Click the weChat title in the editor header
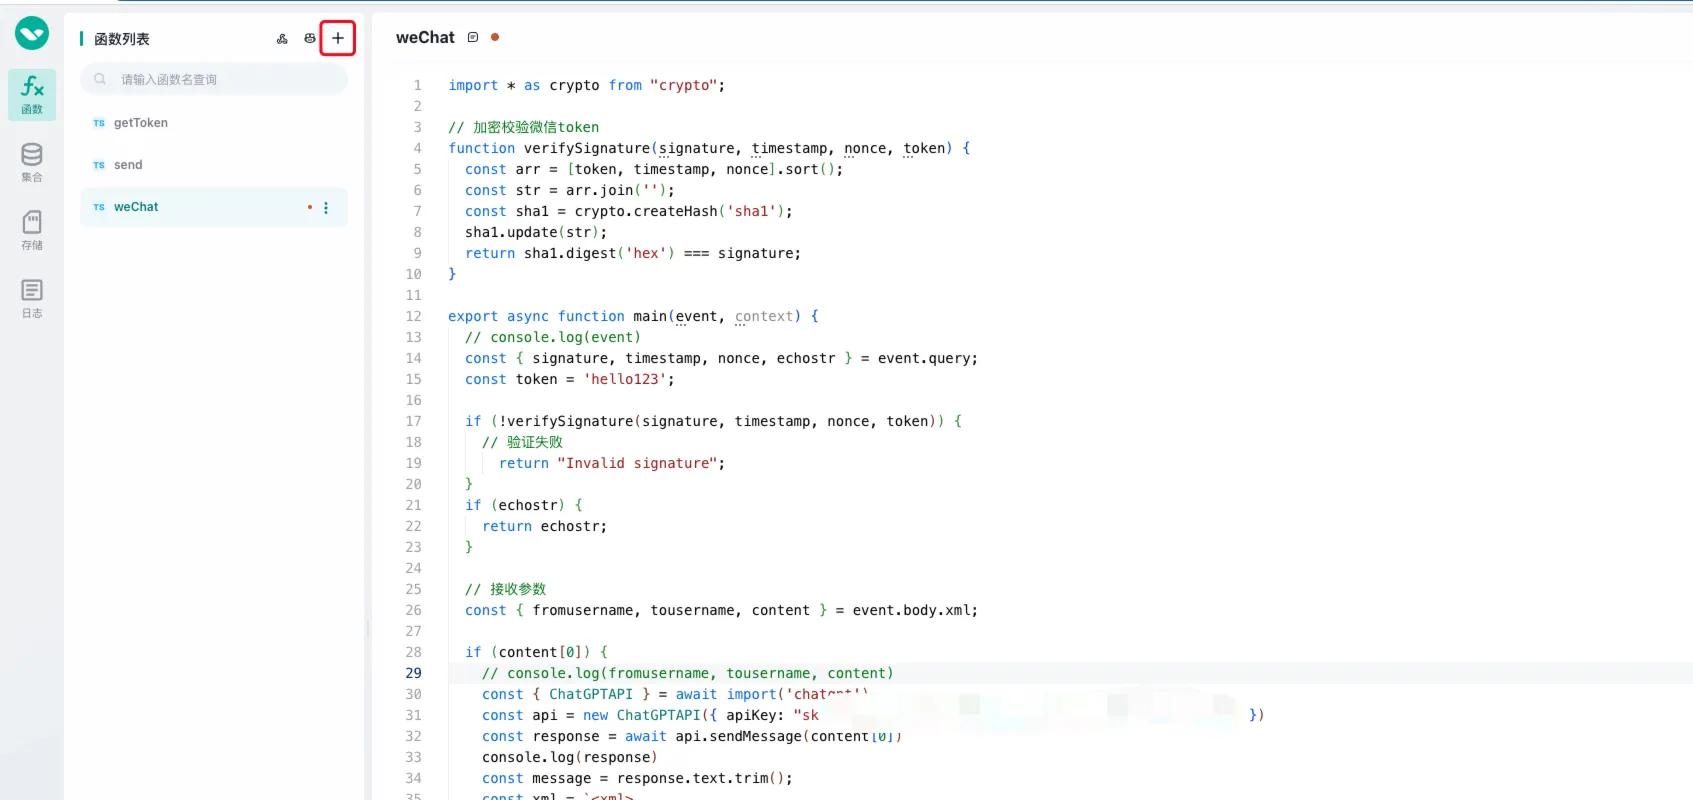Viewport: 1693px width, 800px height. point(425,37)
